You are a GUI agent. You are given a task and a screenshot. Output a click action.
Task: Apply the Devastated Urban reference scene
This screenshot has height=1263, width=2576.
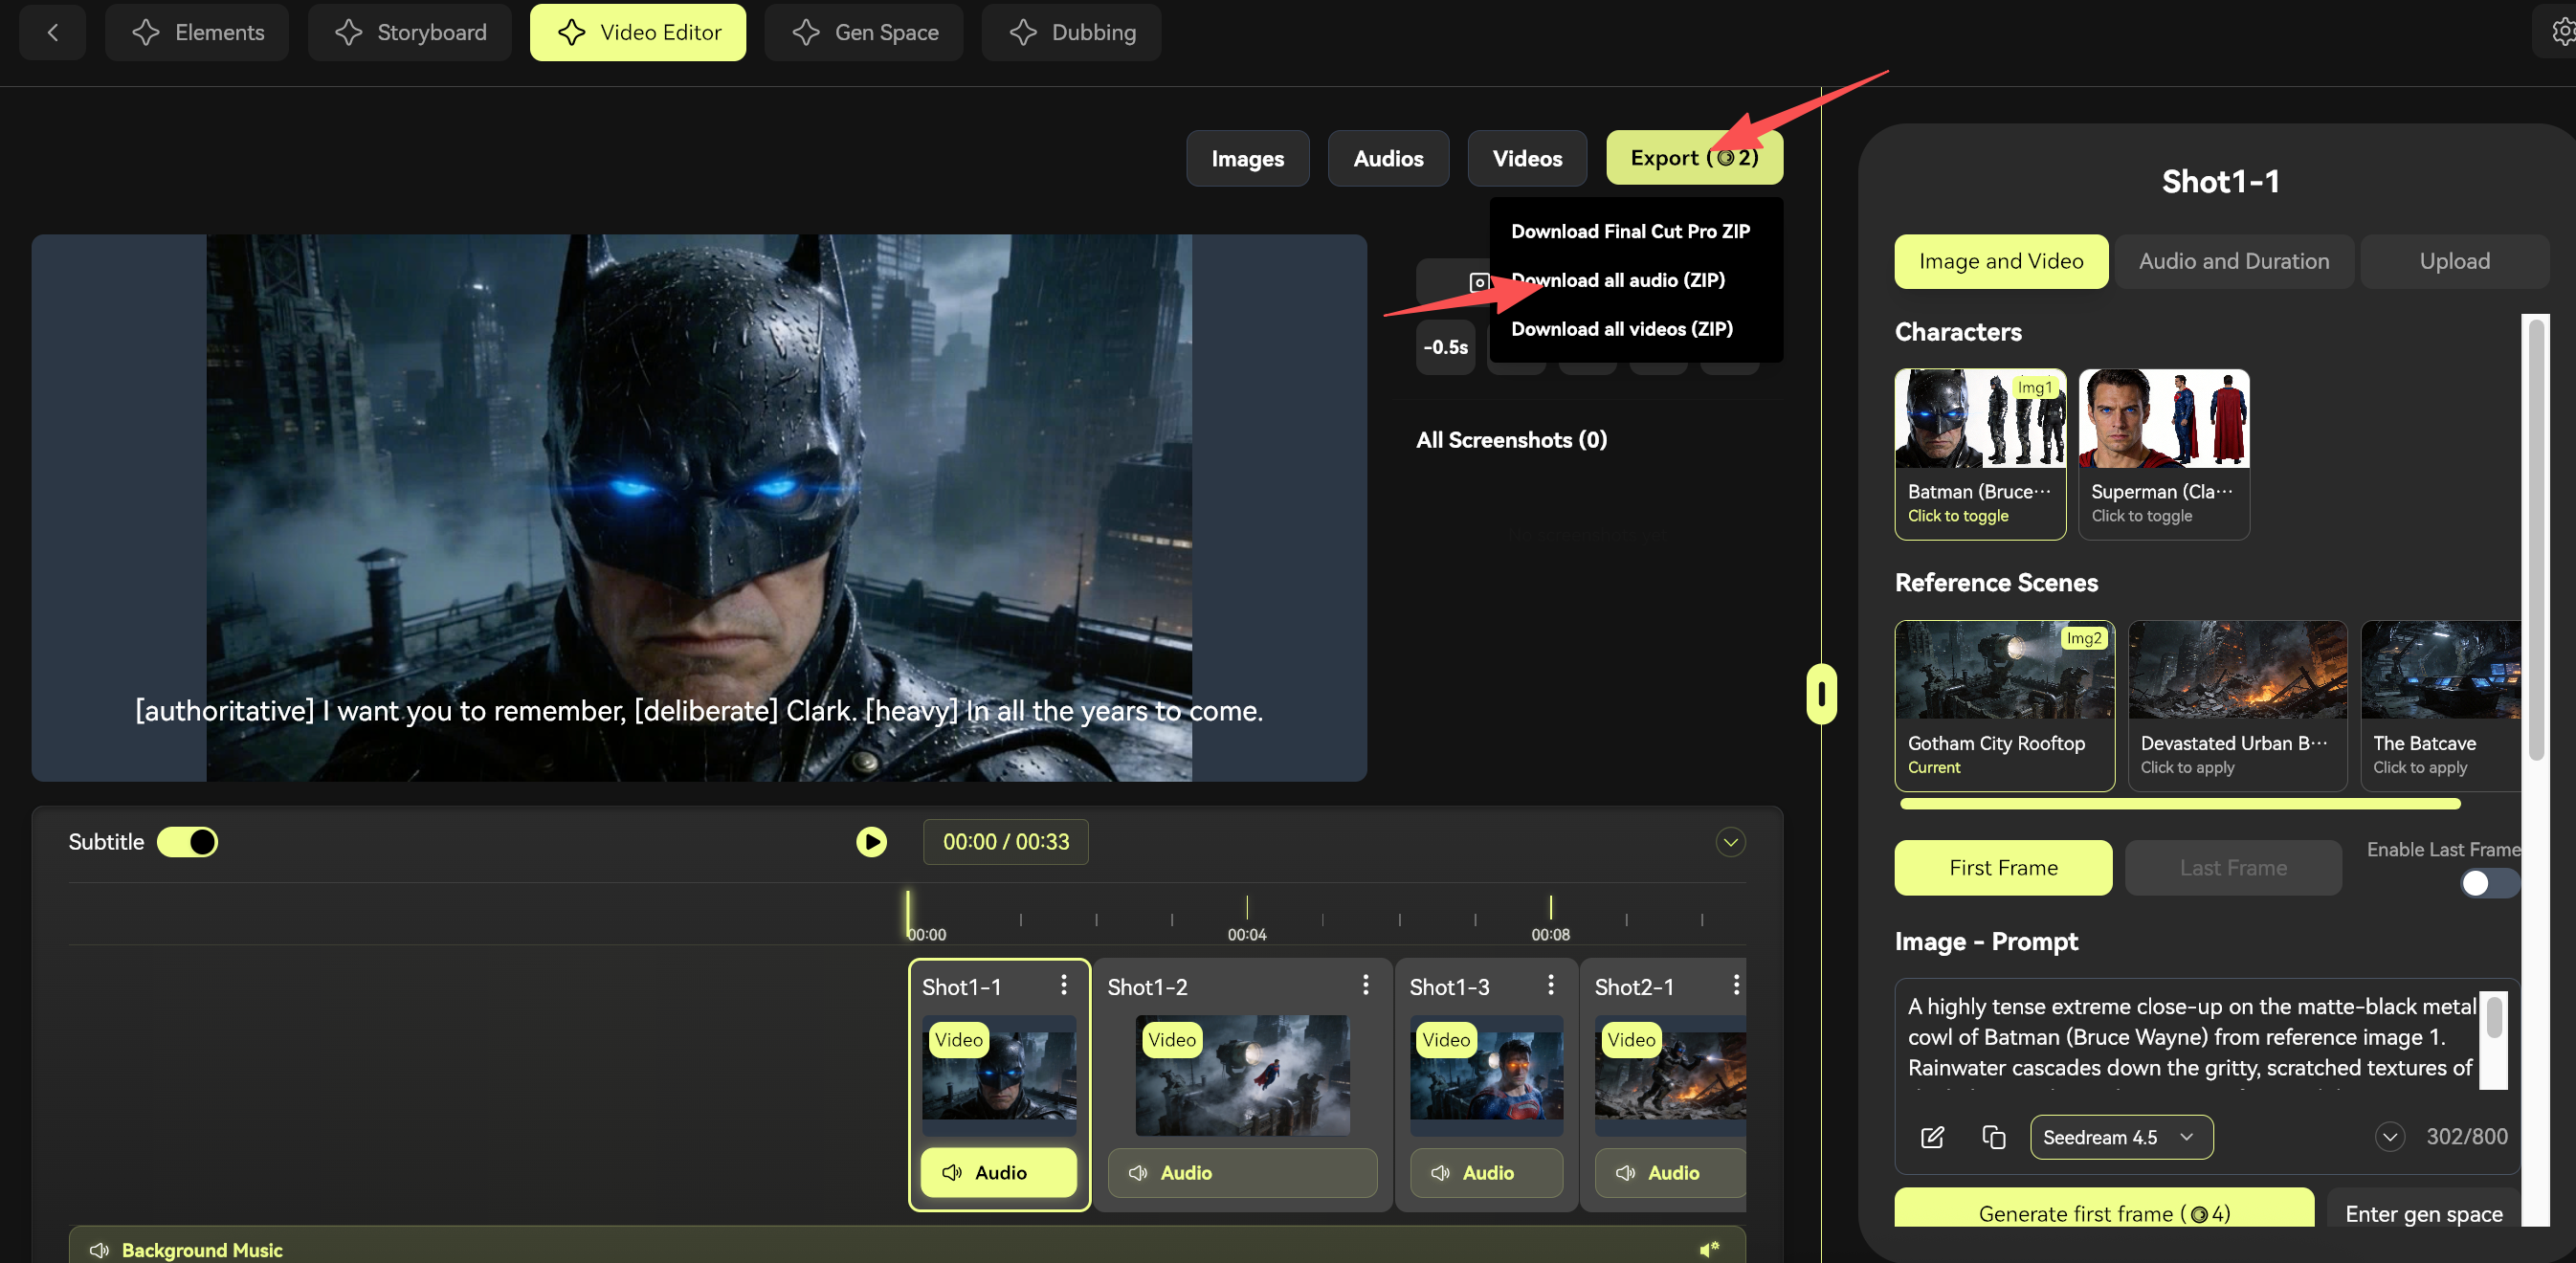click(x=2237, y=706)
